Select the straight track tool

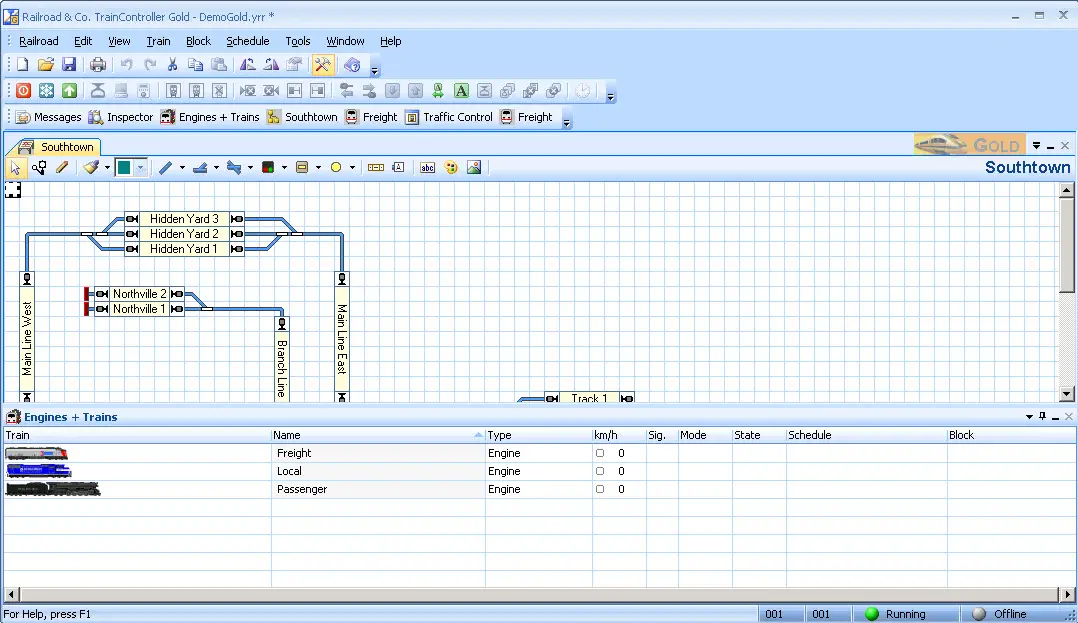coord(166,168)
